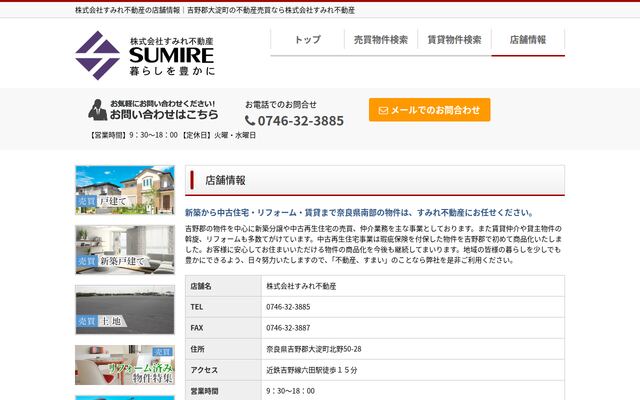640x400 pixels.
Task: Click the アクセス row label
Action: pyautogui.click(x=204, y=370)
